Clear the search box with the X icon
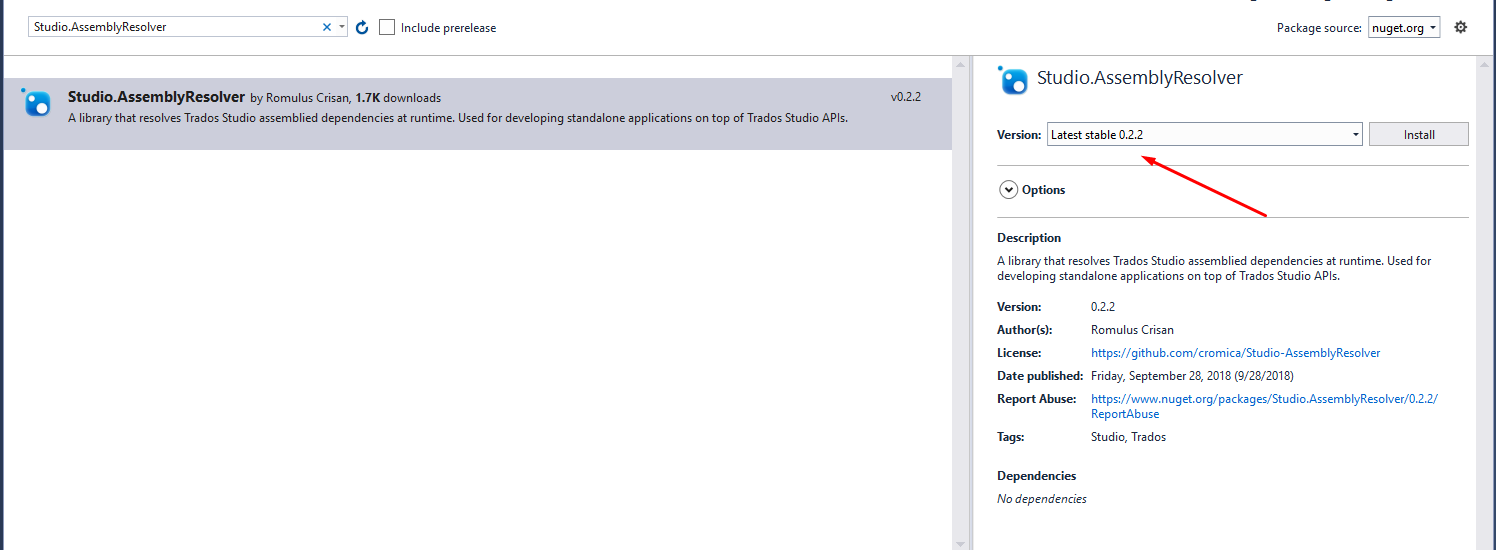This screenshot has height=550, width=1496. coord(326,27)
